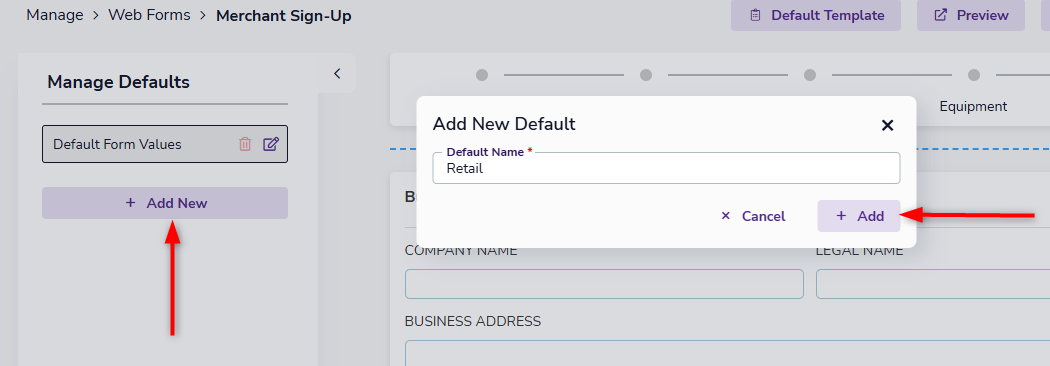This screenshot has width=1050, height=366.
Task: Close the Add New Default dialog
Action: [x=887, y=125]
